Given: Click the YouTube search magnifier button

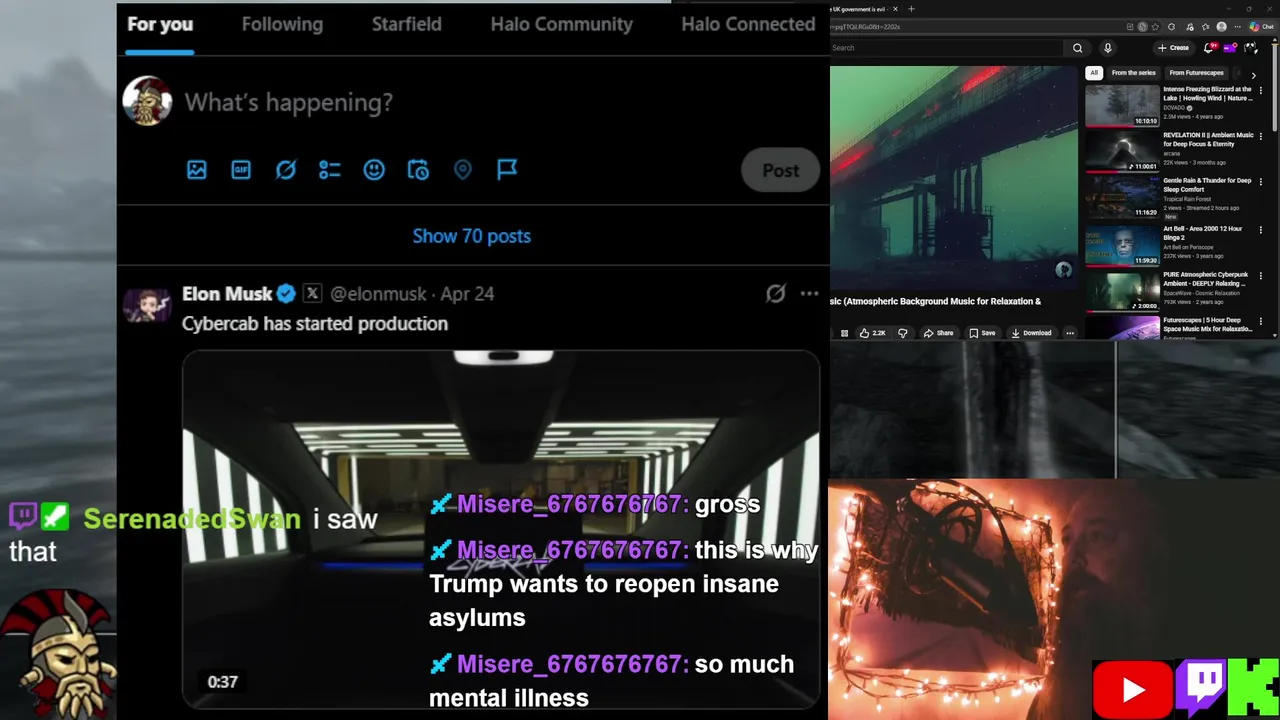Looking at the screenshot, I should pos(1077,48).
